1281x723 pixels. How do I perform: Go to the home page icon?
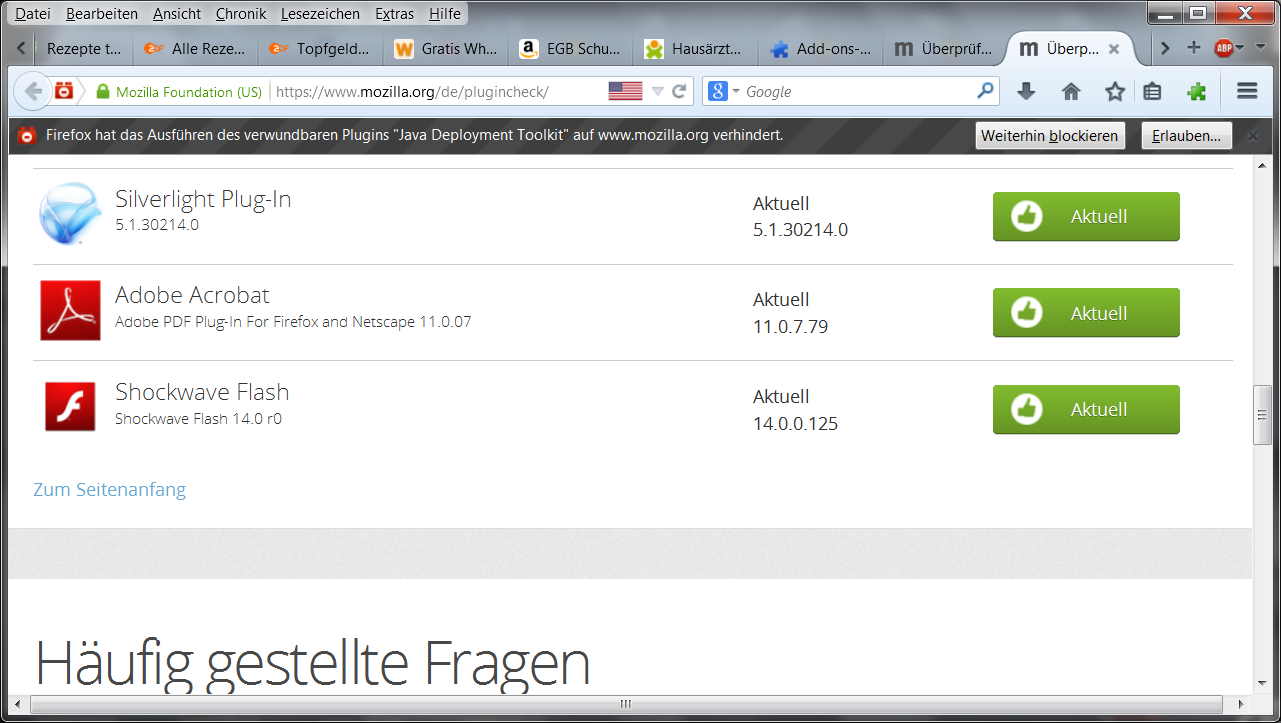pyautogui.click(x=1071, y=92)
